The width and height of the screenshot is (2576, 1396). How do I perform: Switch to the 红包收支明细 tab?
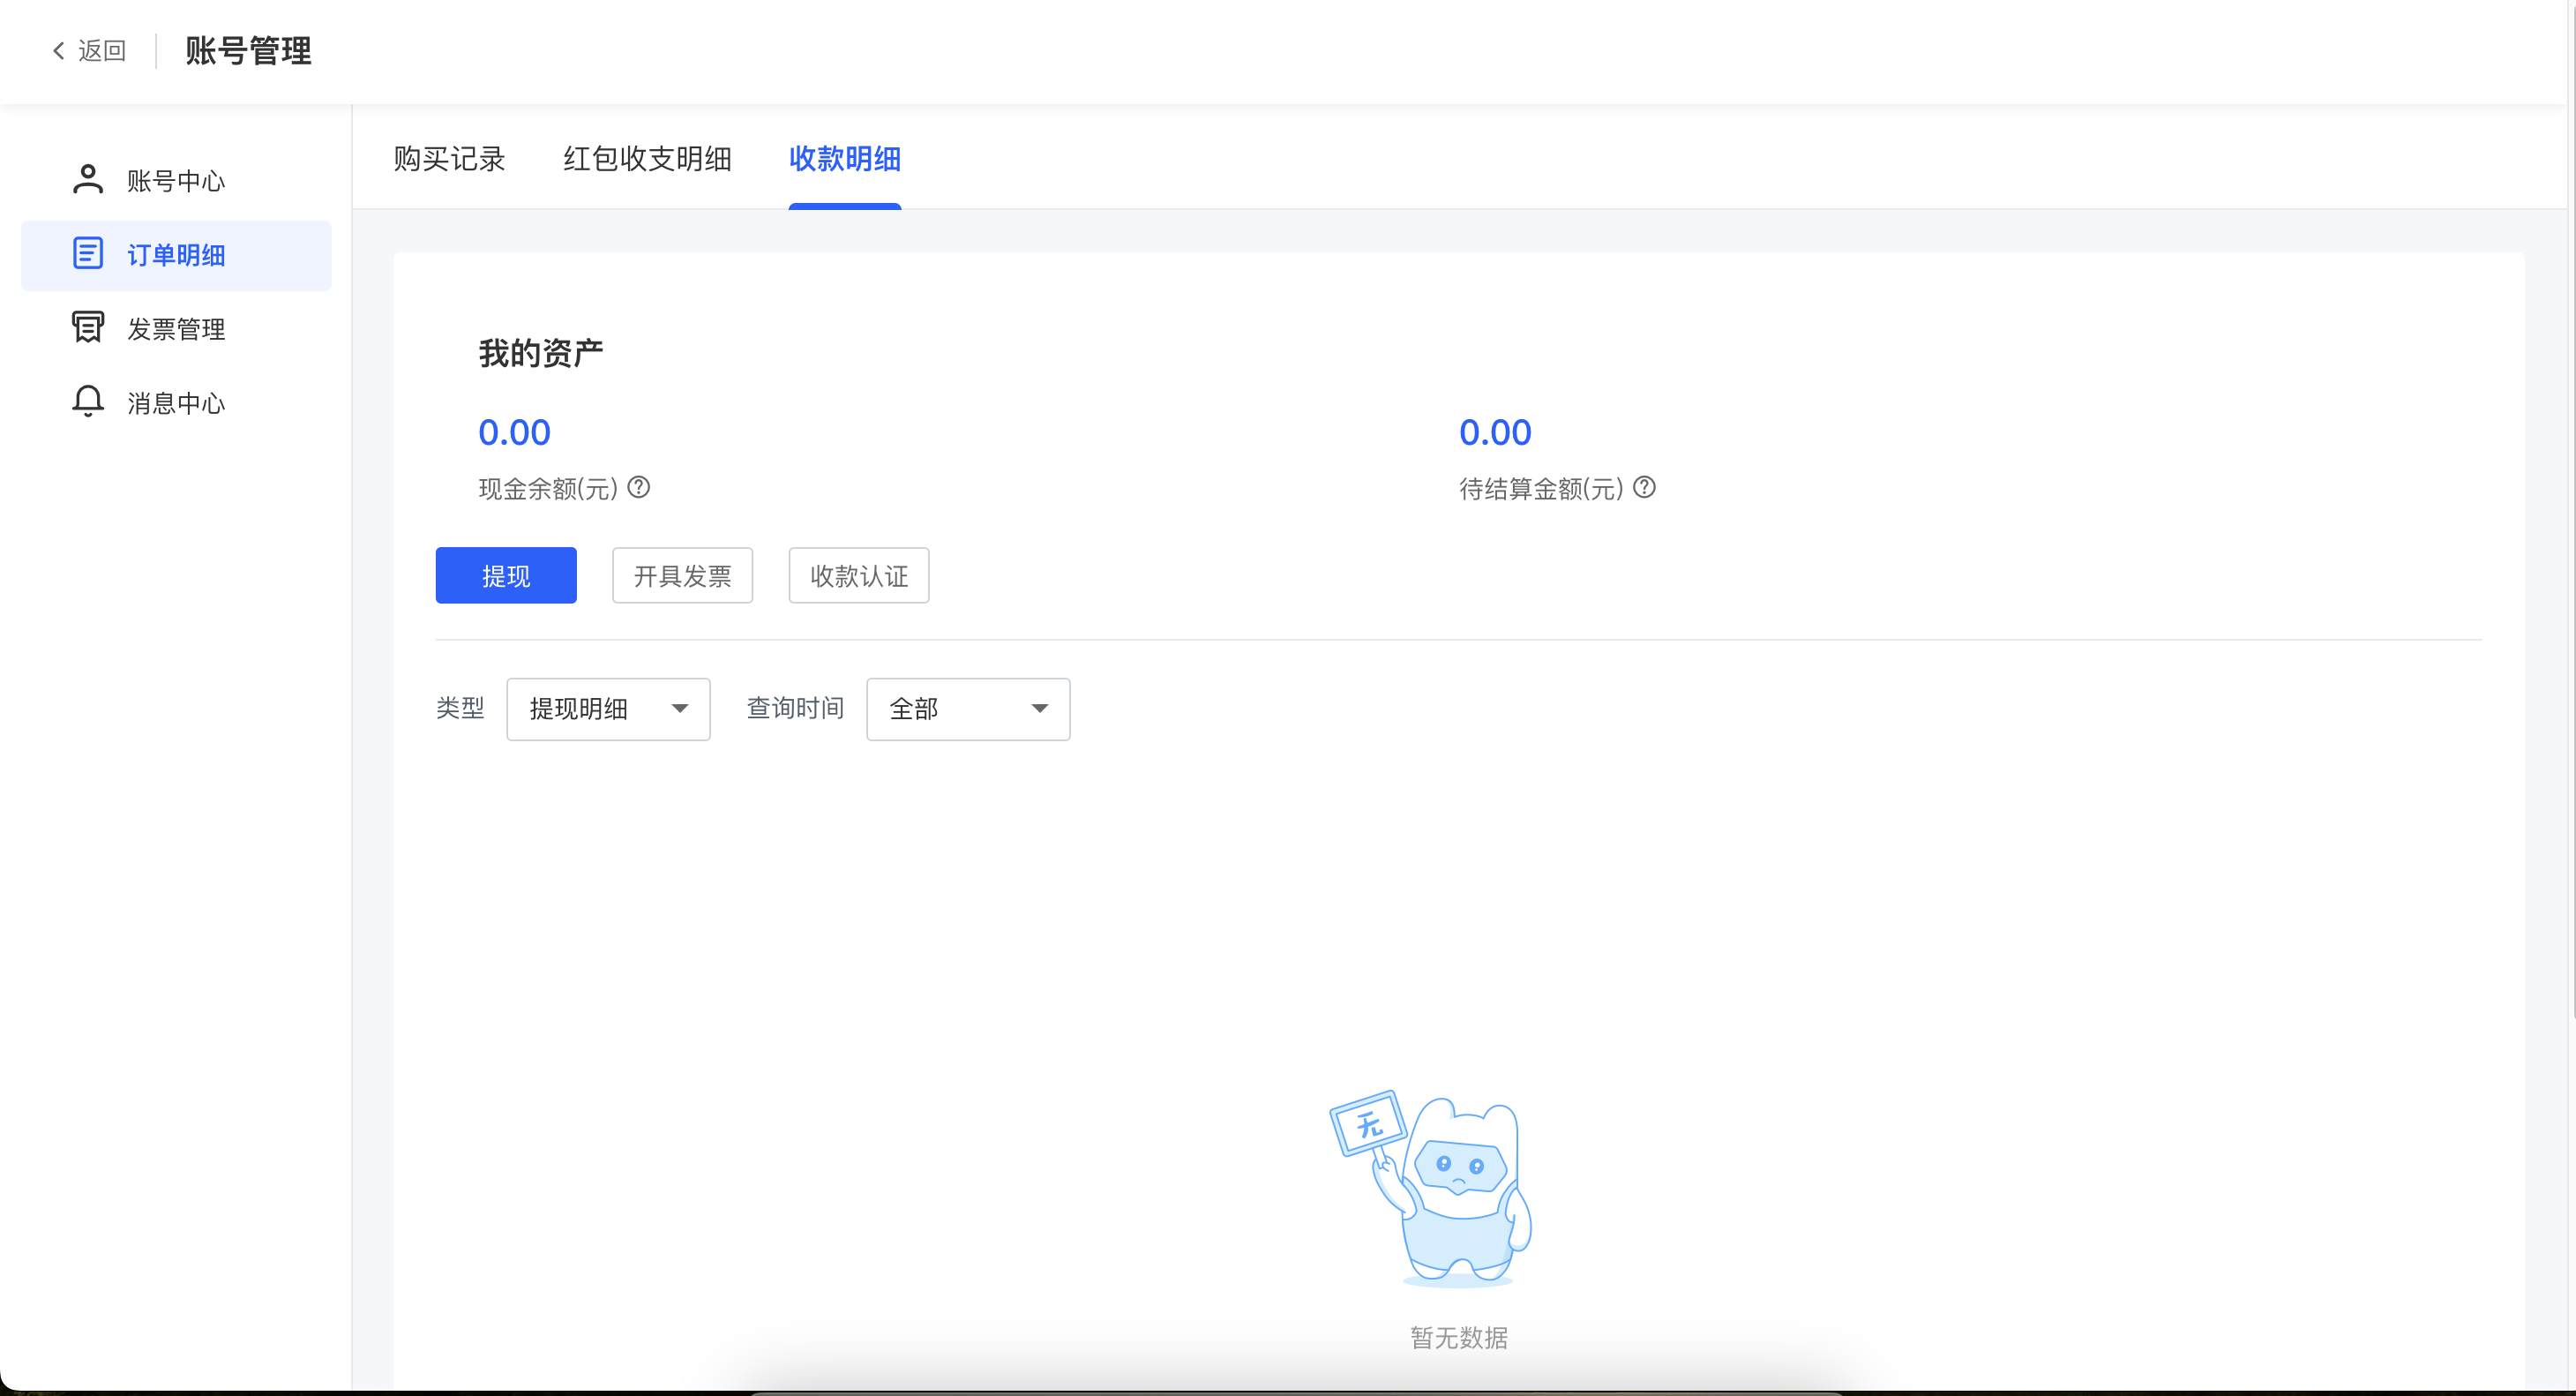pyautogui.click(x=647, y=159)
